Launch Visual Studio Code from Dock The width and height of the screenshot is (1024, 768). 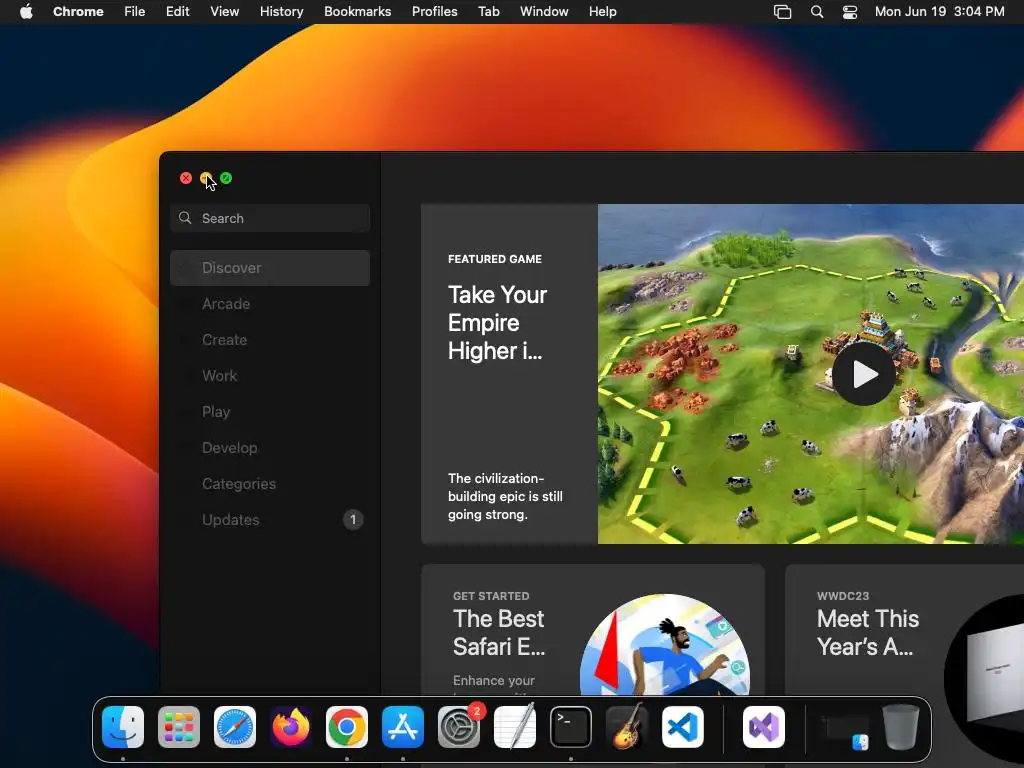pyautogui.click(x=682, y=727)
